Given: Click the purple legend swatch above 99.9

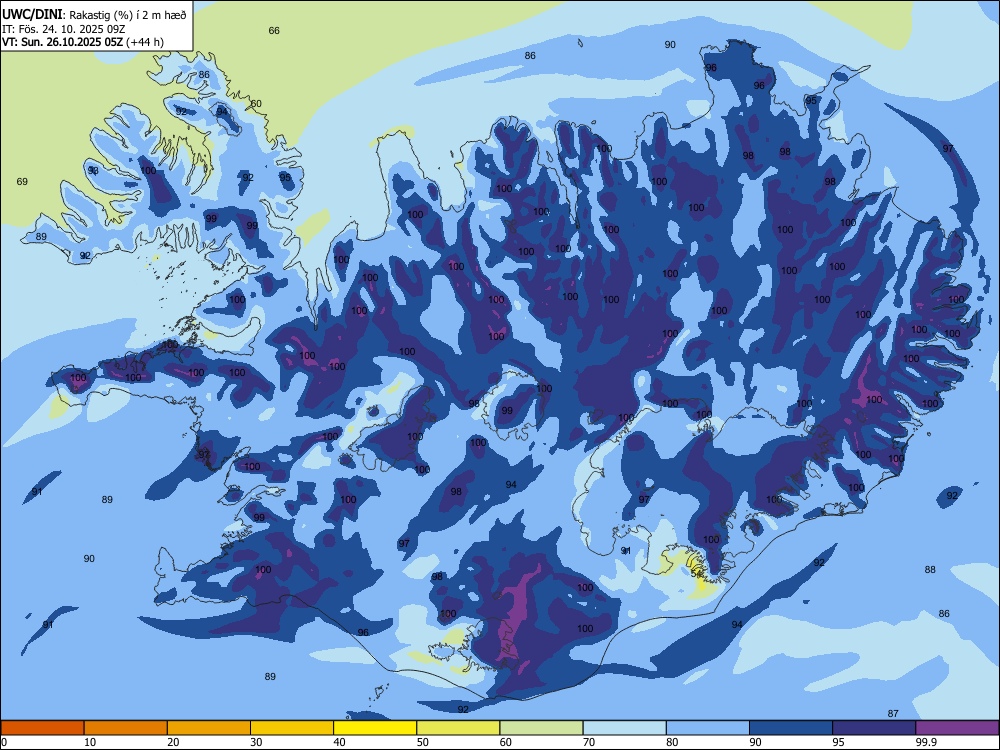Looking at the screenshot, I should coord(957,728).
